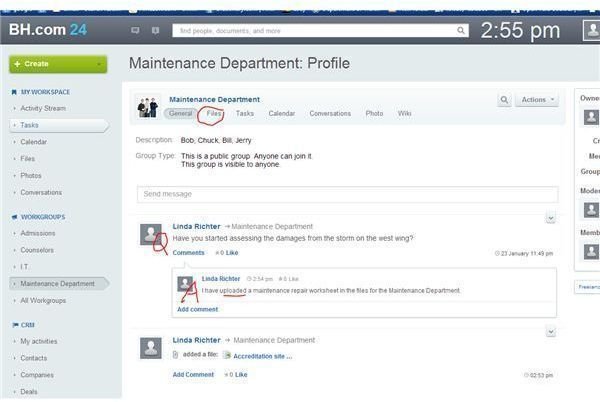
Task: Collapse the My Workspace section
Action: [45, 92]
